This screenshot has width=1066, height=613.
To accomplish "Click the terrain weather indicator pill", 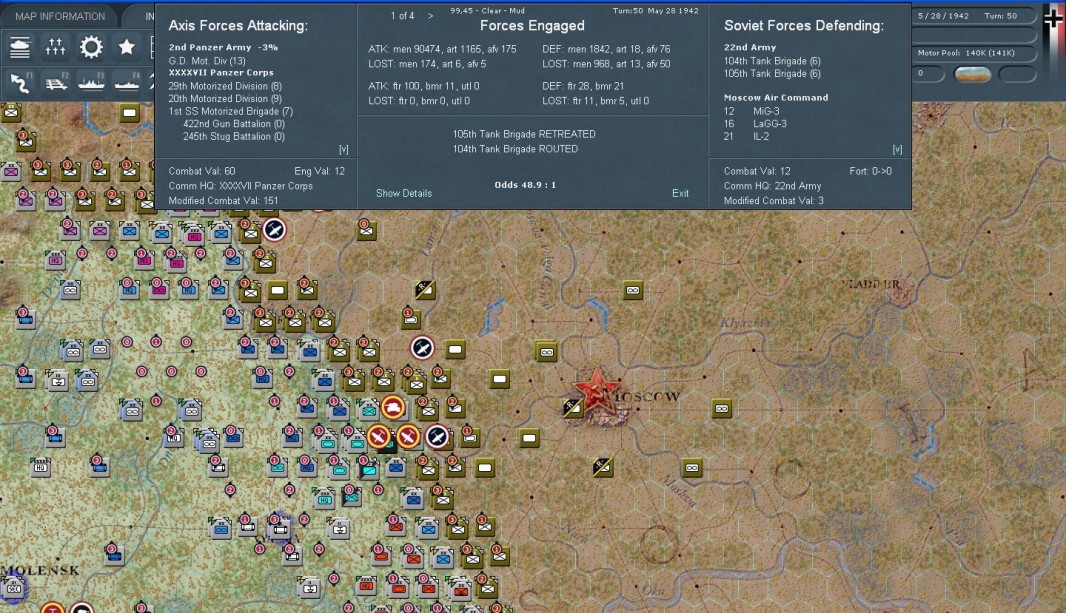I will click(x=973, y=74).
